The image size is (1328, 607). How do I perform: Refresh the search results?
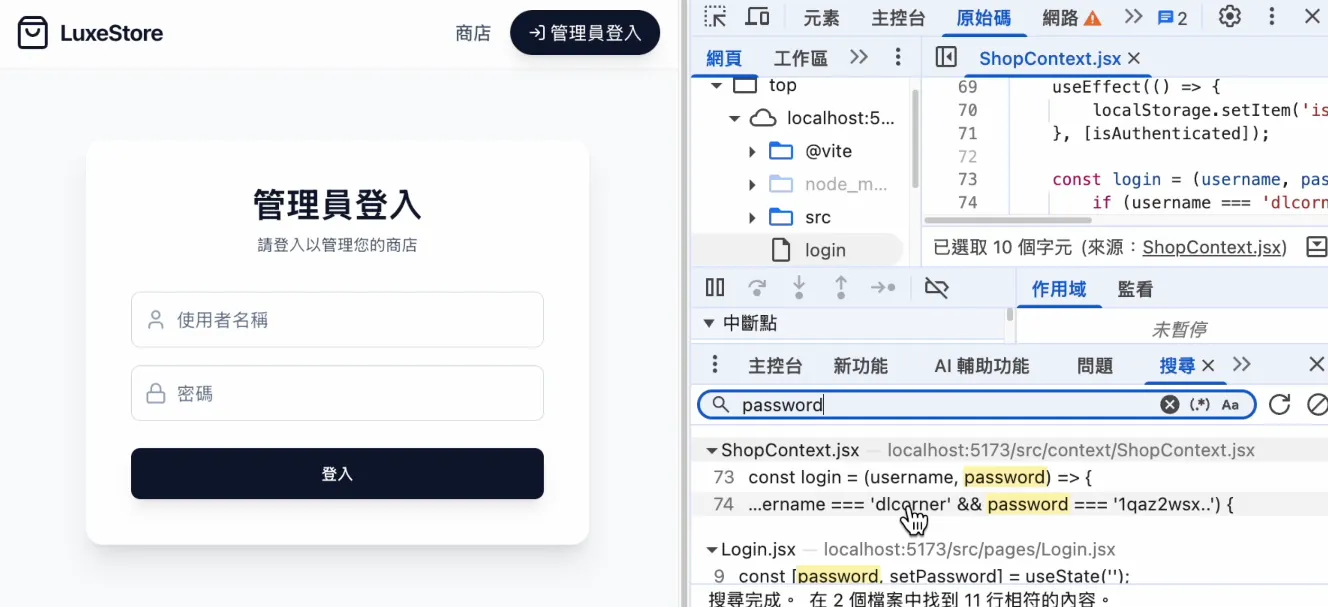click(1279, 404)
